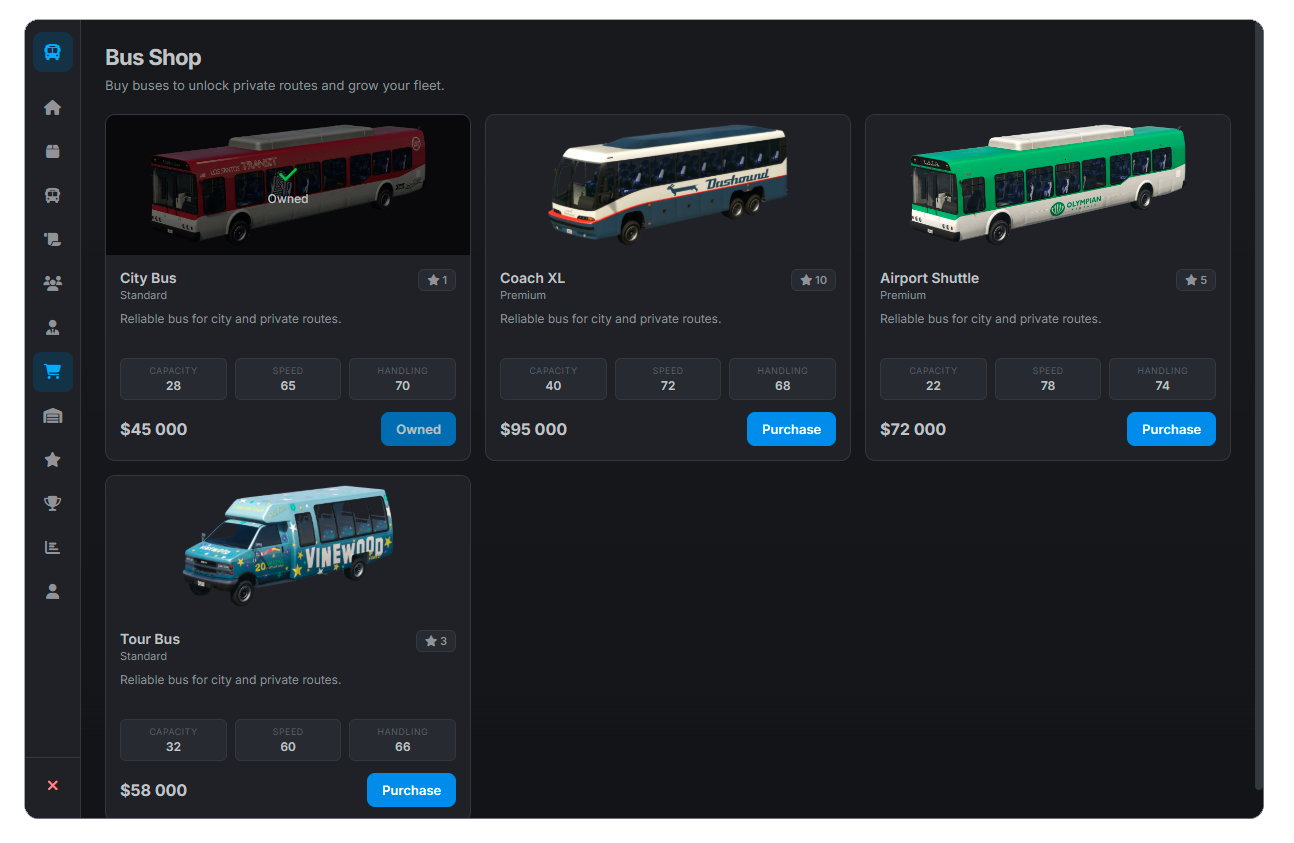Close the panel with the red X
The height and width of the screenshot is (843, 1294).
pos(53,786)
